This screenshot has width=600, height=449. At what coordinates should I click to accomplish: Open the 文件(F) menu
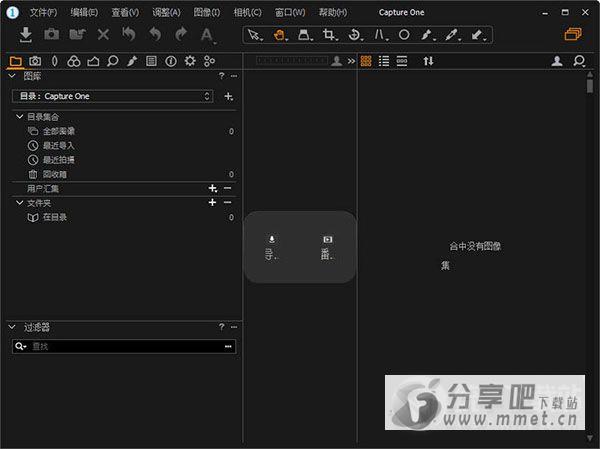click(x=44, y=13)
